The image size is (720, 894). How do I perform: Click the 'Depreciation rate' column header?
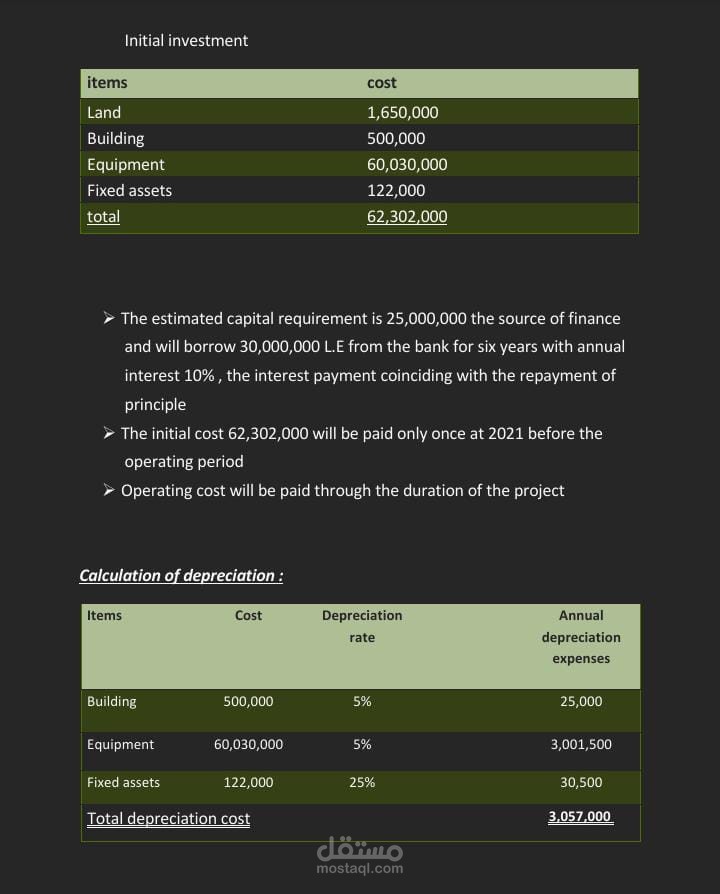(x=362, y=626)
